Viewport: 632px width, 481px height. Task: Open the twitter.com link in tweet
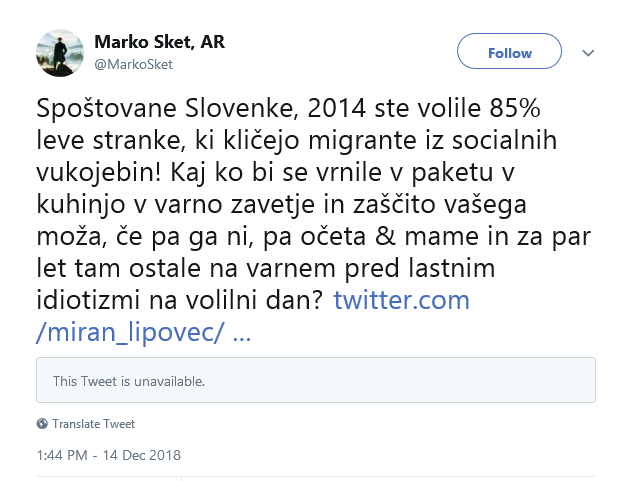401,300
